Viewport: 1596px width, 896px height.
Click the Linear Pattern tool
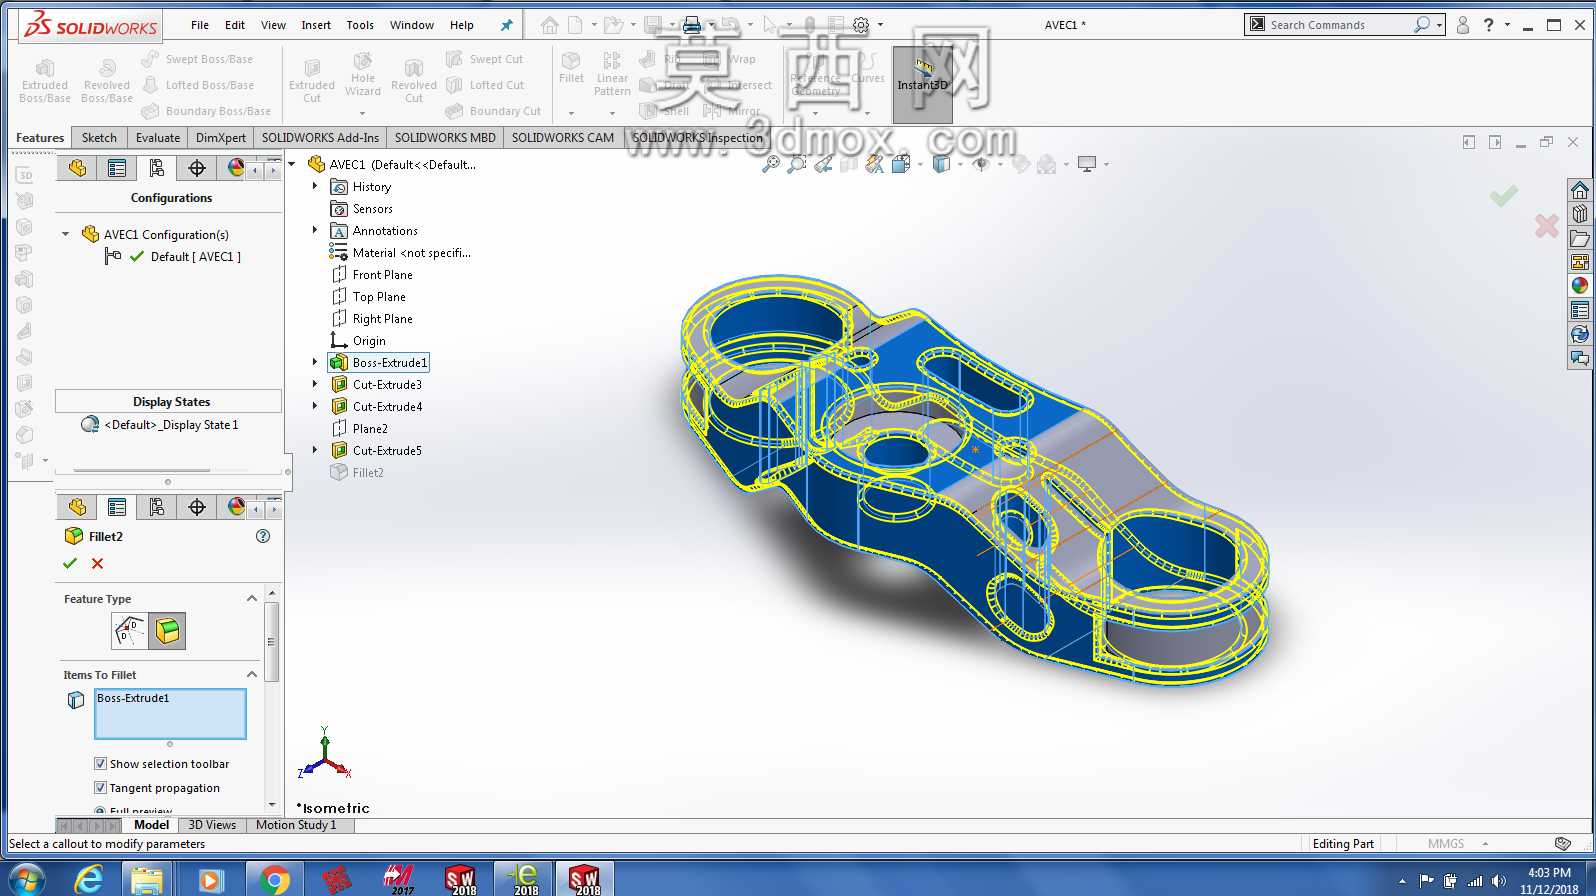tap(612, 74)
